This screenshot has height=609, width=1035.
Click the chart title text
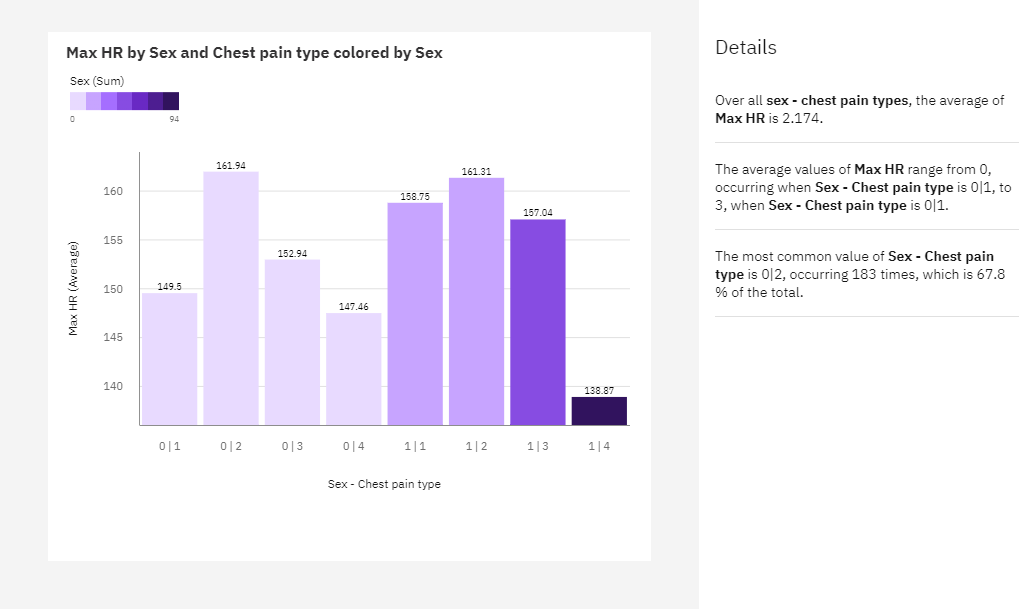pyautogui.click(x=254, y=53)
